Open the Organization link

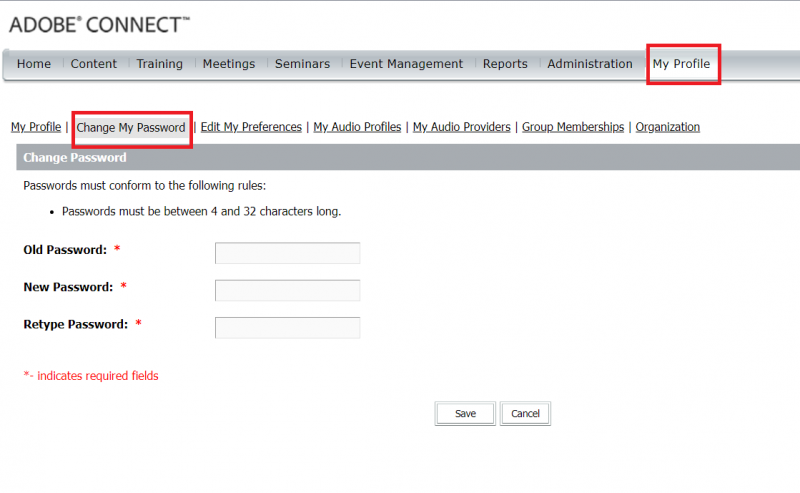(667, 127)
